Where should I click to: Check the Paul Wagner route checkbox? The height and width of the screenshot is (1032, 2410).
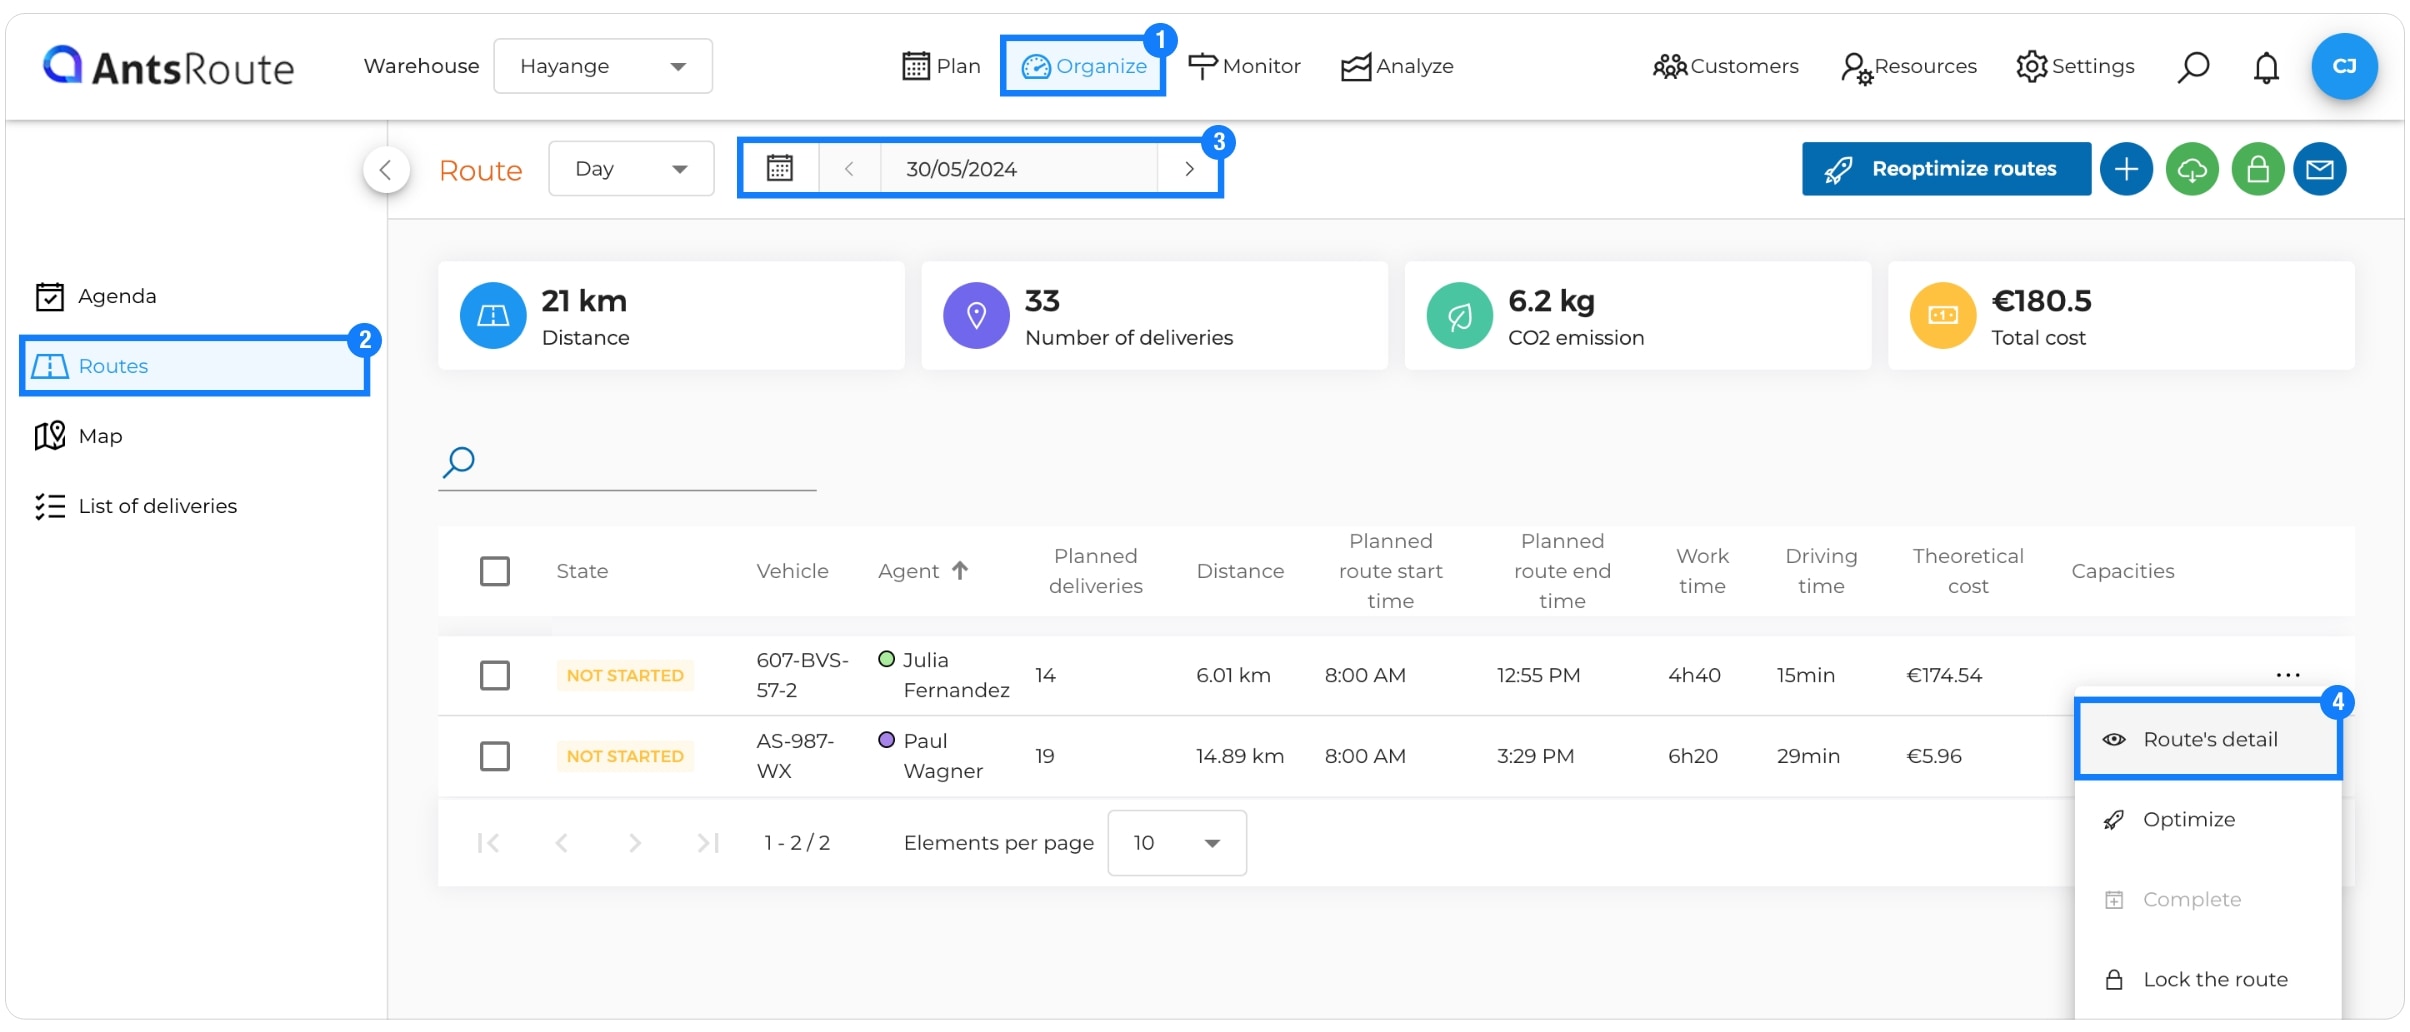(x=495, y=756)
